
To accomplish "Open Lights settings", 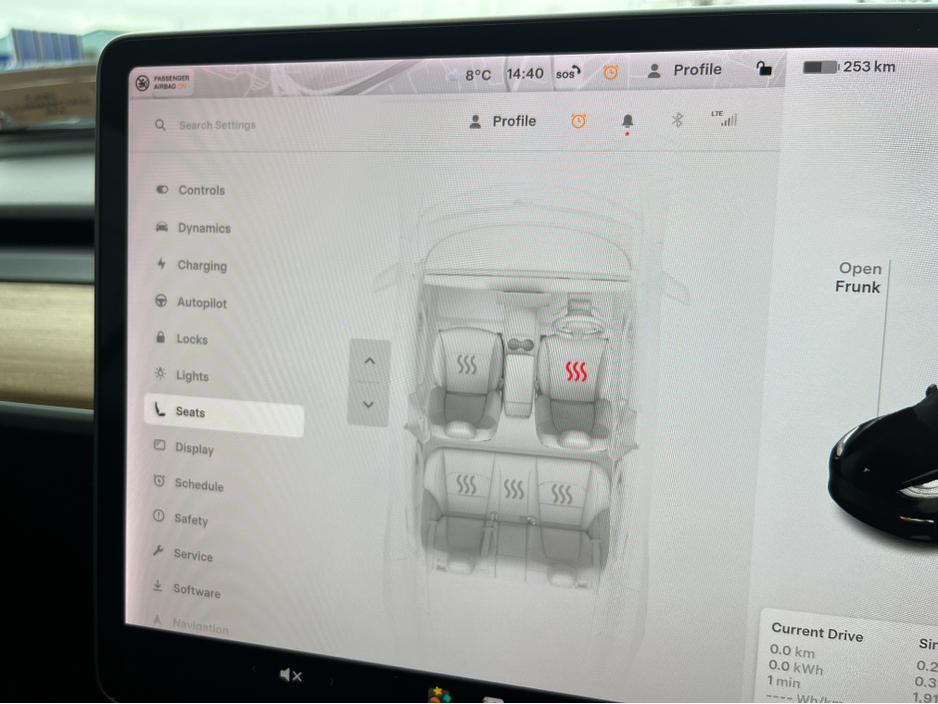I will [191, 376].
